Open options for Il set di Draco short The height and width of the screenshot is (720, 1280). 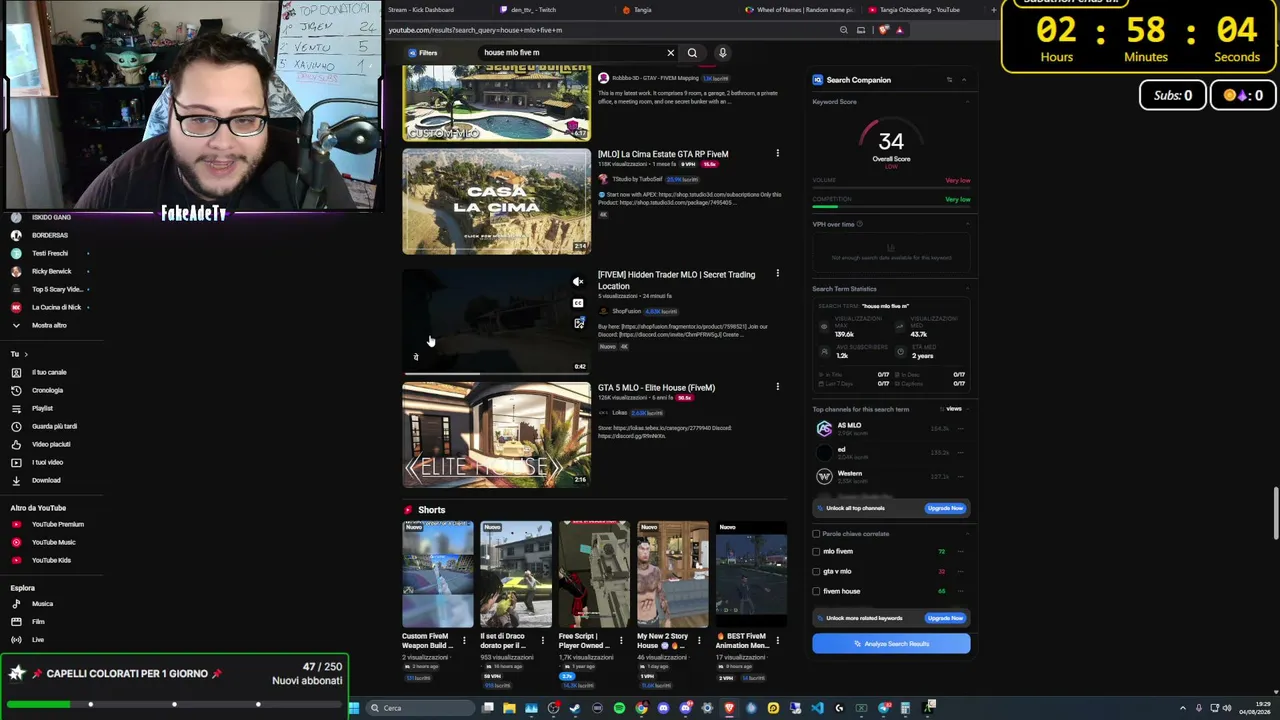point(543,640)
